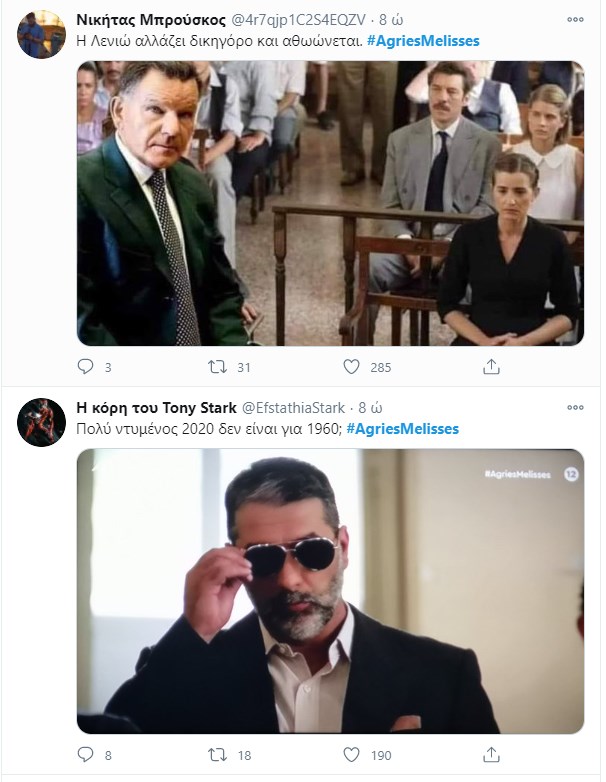Open the #AgriesMelisses hashtag in first tweet

pos(422,40)
